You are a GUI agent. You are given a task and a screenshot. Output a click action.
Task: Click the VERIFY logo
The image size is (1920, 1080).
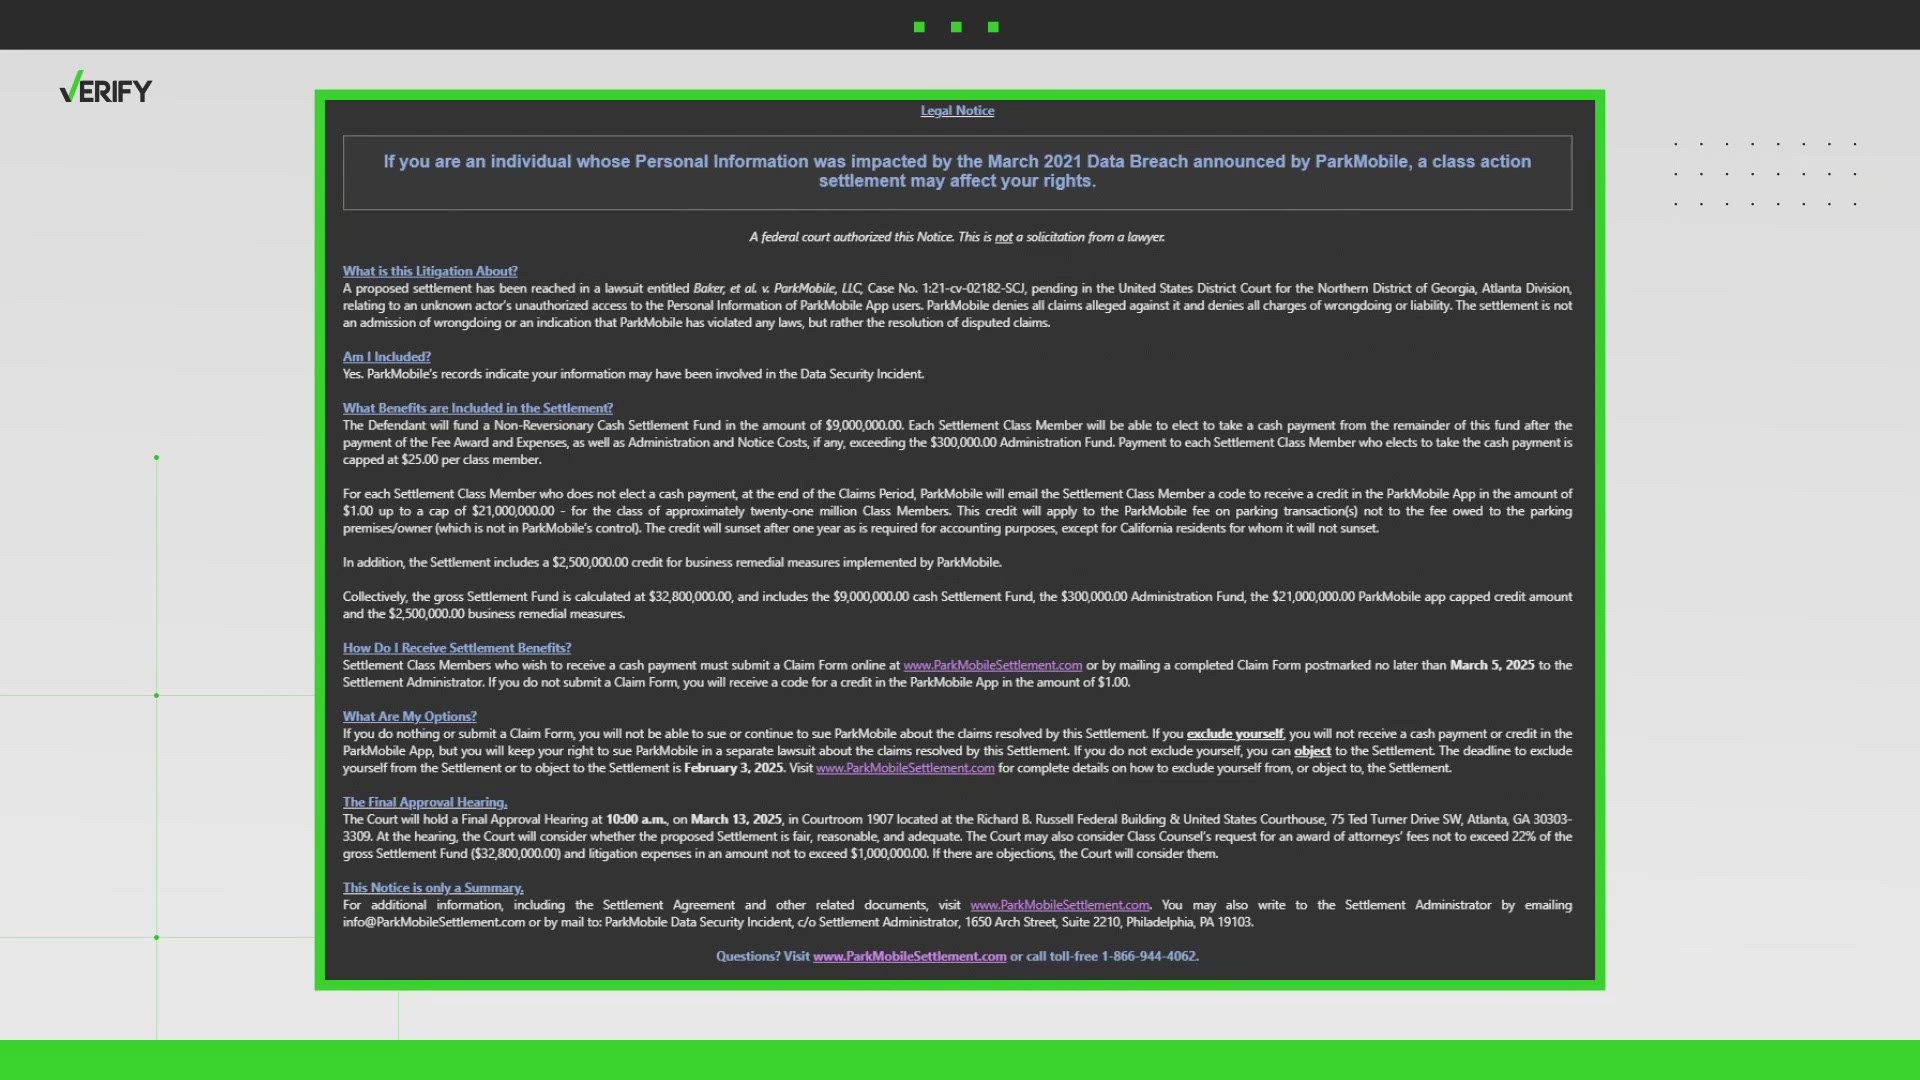(106, 88)
